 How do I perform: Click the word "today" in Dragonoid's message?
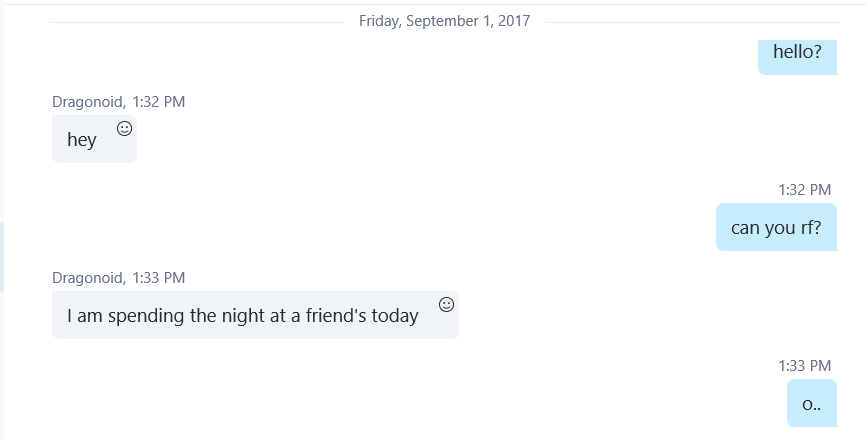[394, 316]
